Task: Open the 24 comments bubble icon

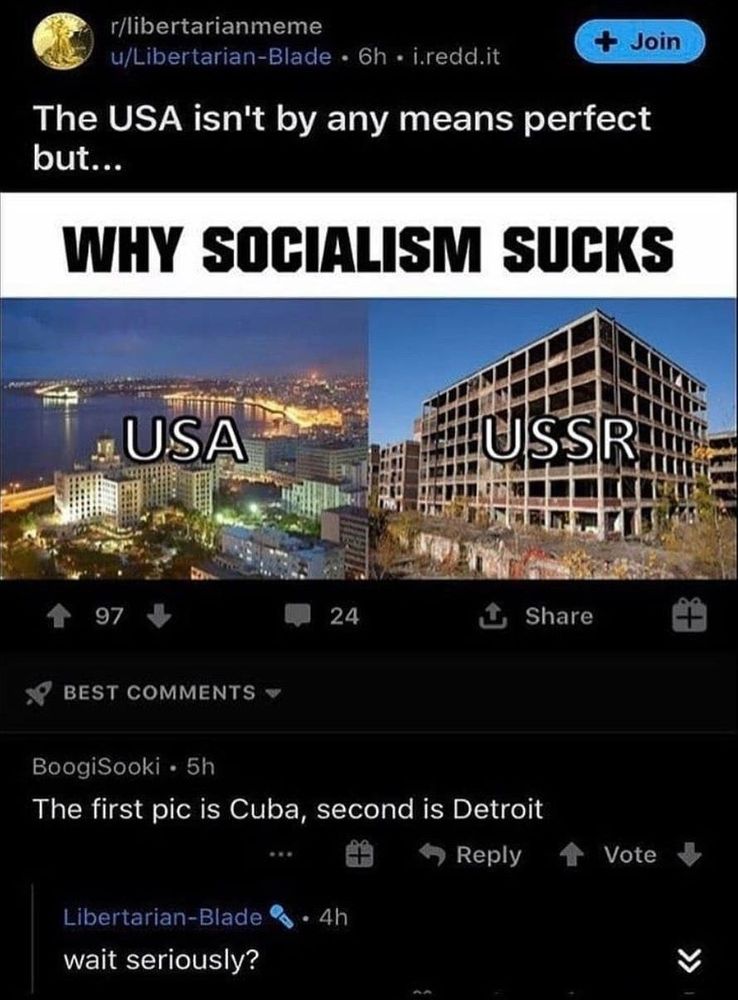Action: [297, 616]
